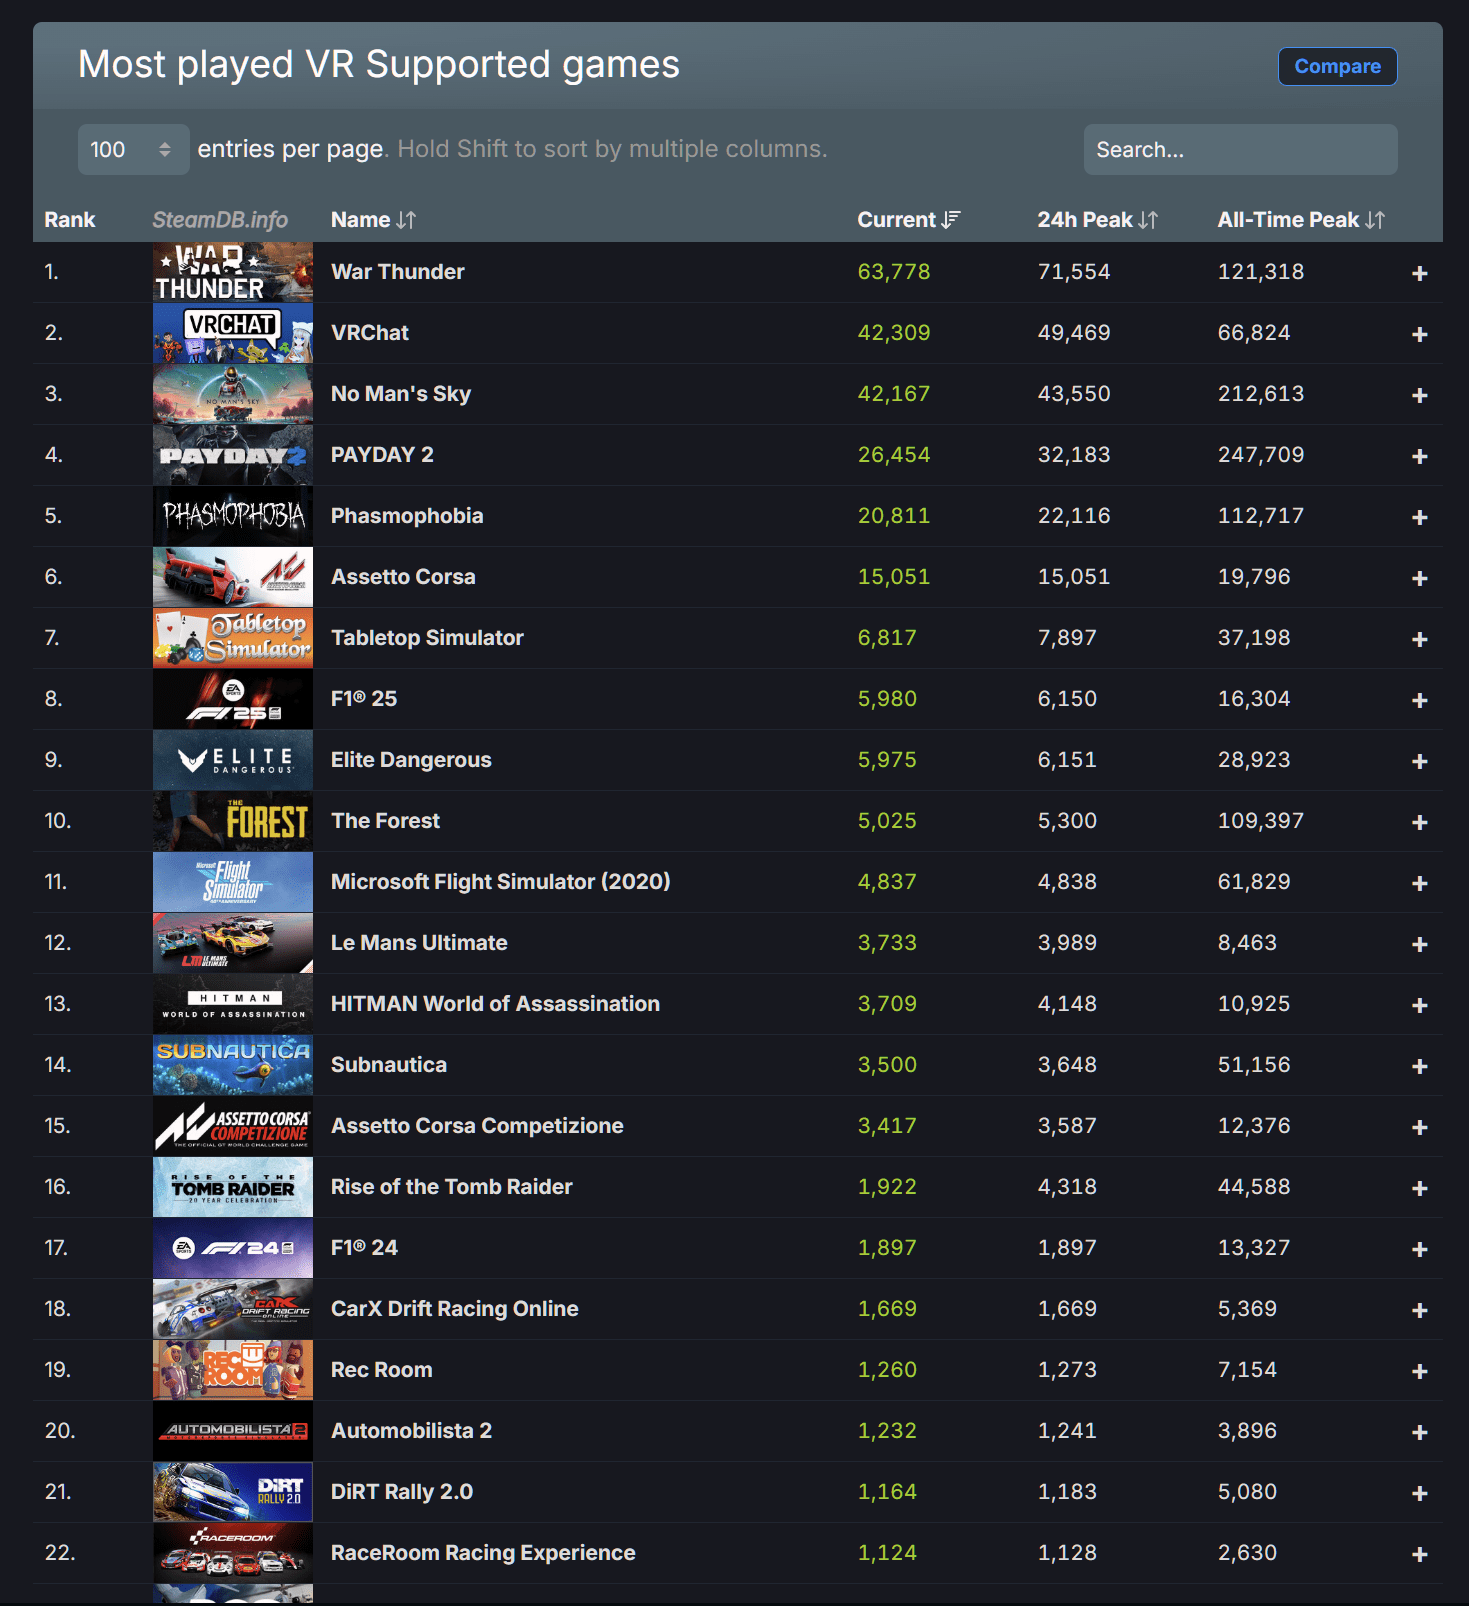The width and height of the screenshot is (1469, 1606).
Task: Focus the Search input field
Action: point(1240,149)
